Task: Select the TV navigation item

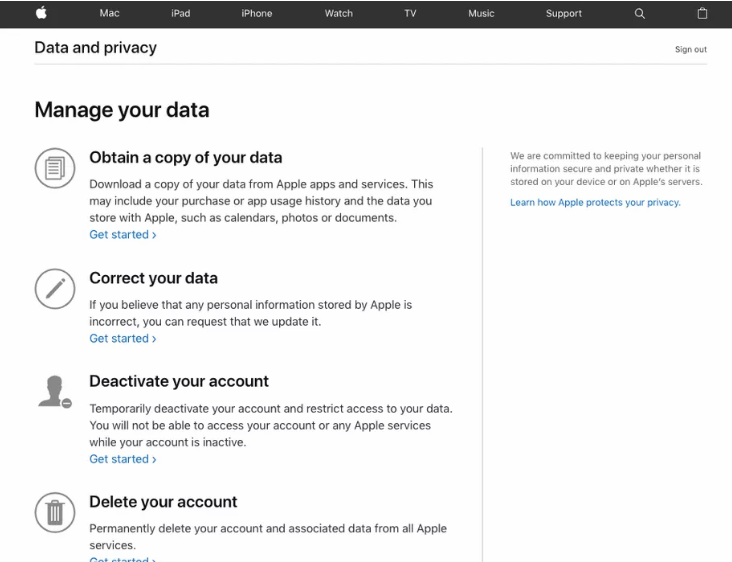Action: point(410,14)
